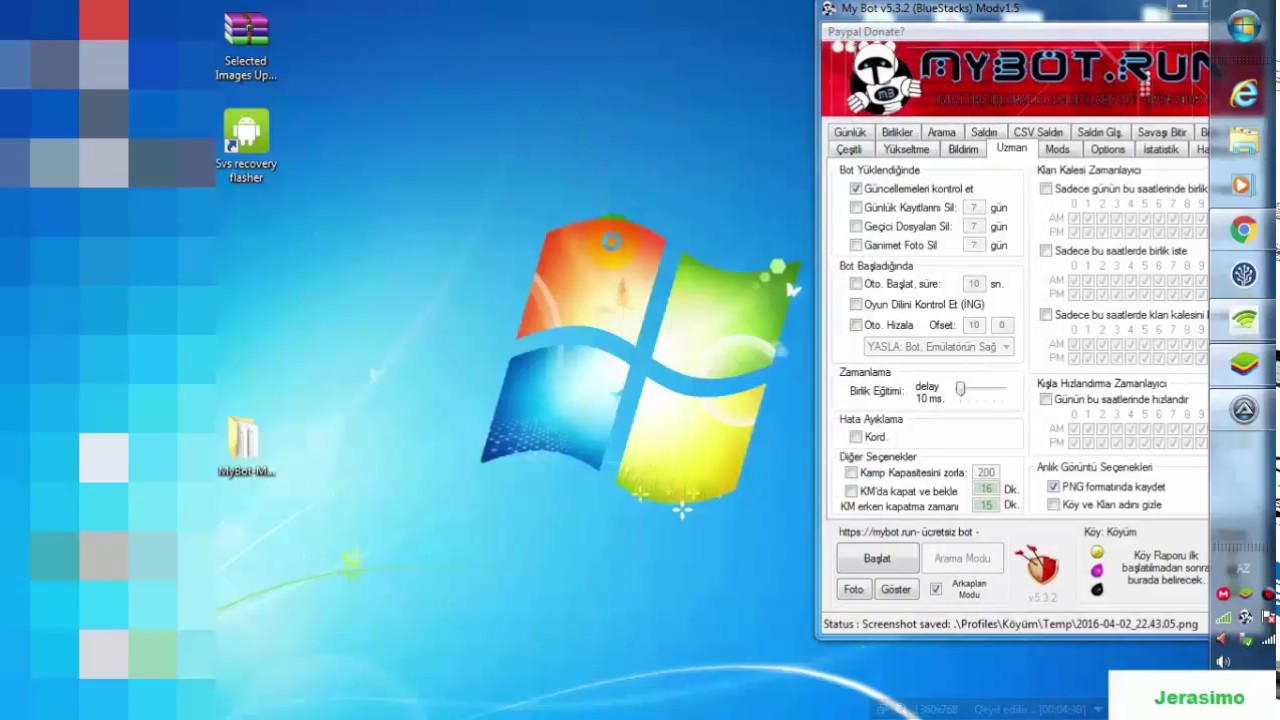The width and height of the screenshot is (1280, 720).
Task: Click the red M tray icon
Action: 1223,594
